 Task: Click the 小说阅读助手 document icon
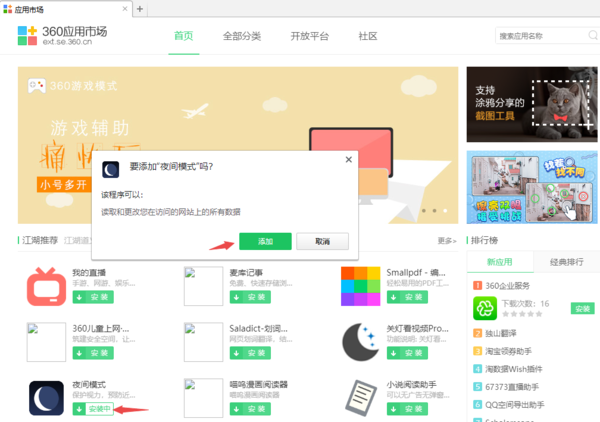(360, 398)
